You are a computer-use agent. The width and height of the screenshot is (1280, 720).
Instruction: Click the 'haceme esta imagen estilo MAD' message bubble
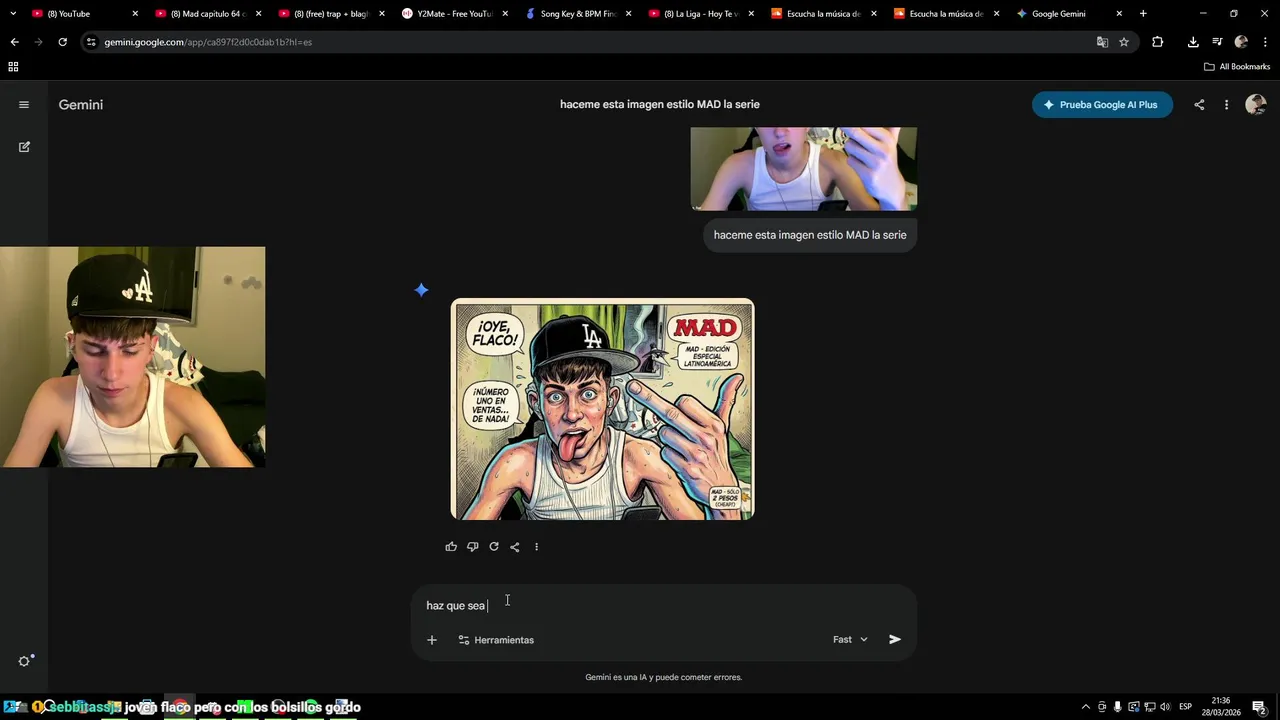point(810,235)
